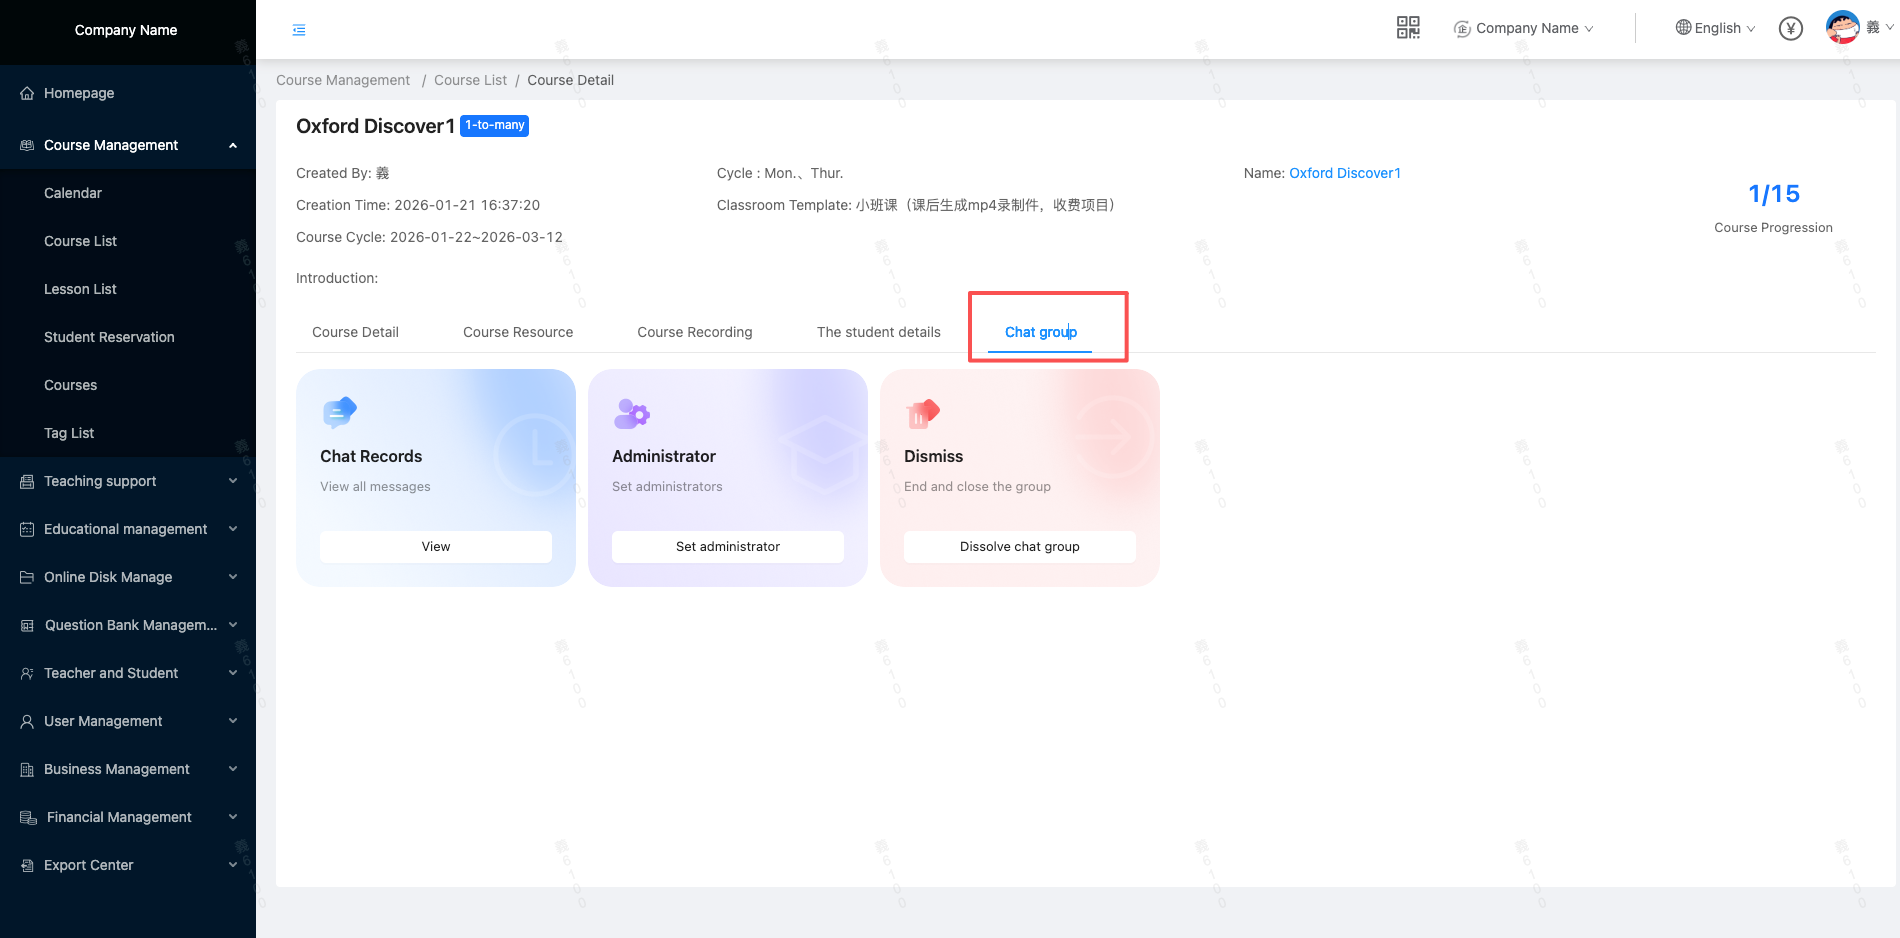The height and width of the screenshot is (938, 1900).
Task: Select Lesson List in the sidebar
Action: [80, 289]
